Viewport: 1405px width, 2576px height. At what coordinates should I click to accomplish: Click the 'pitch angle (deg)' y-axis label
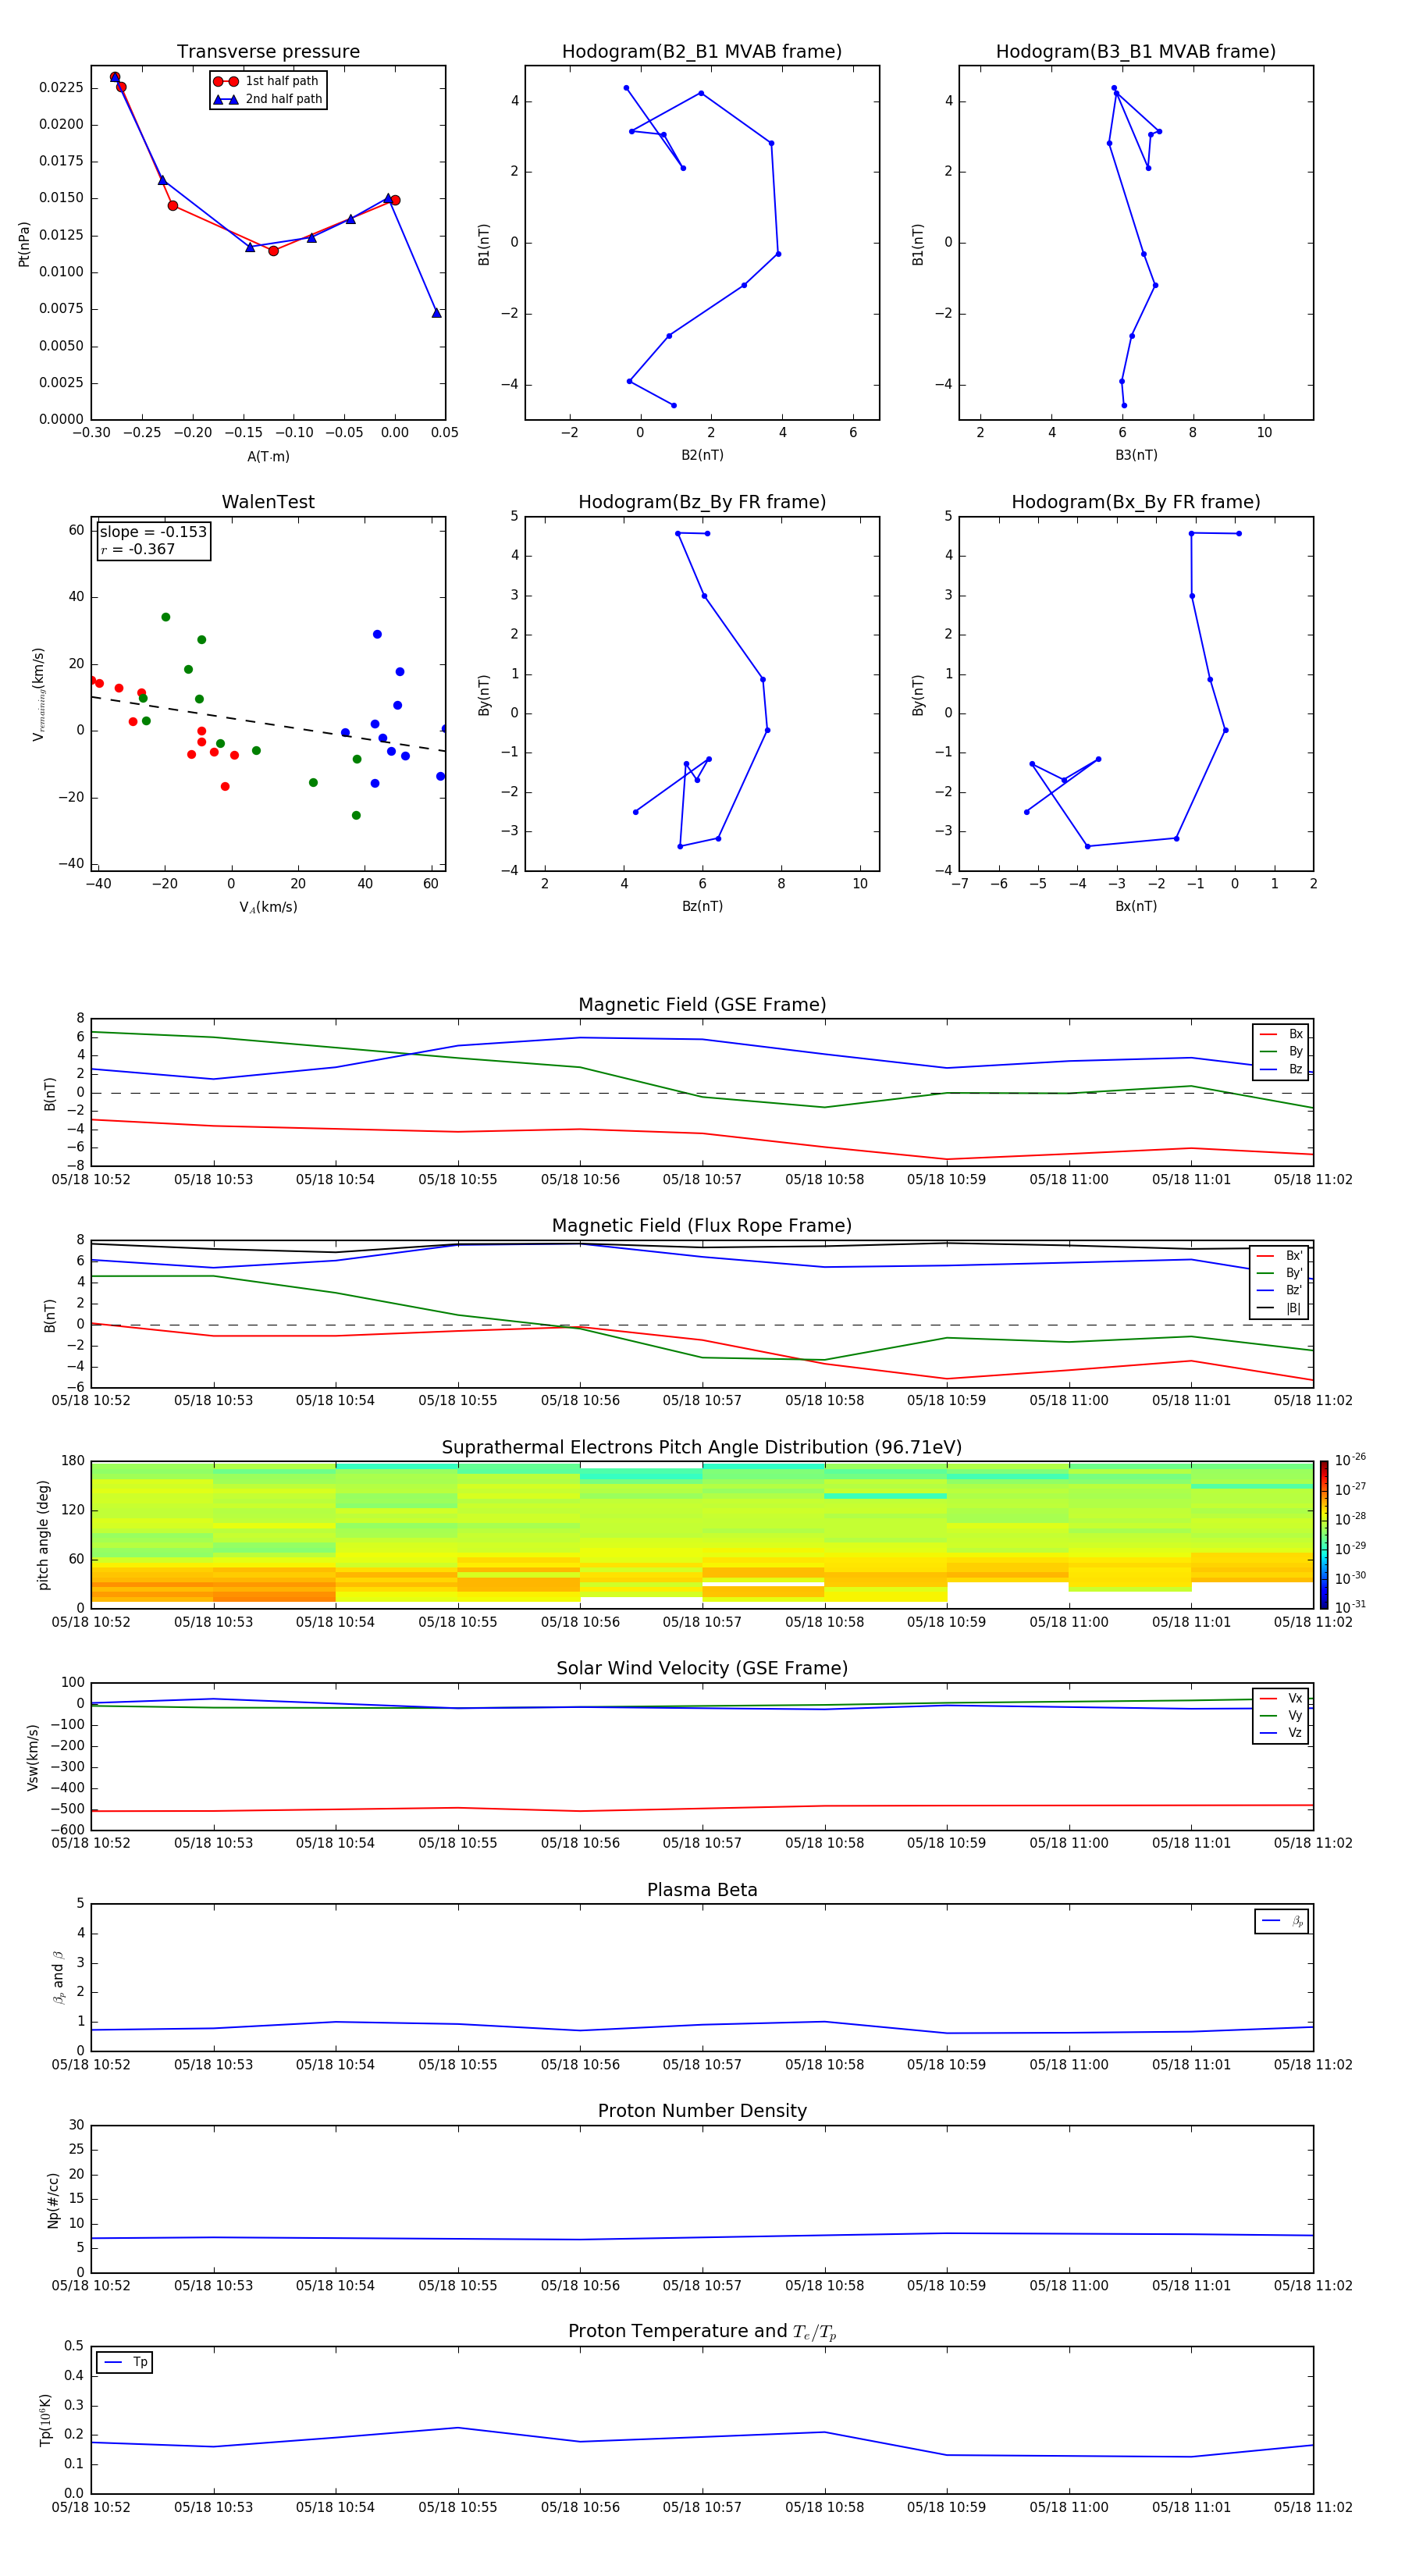click(43, 1535)
